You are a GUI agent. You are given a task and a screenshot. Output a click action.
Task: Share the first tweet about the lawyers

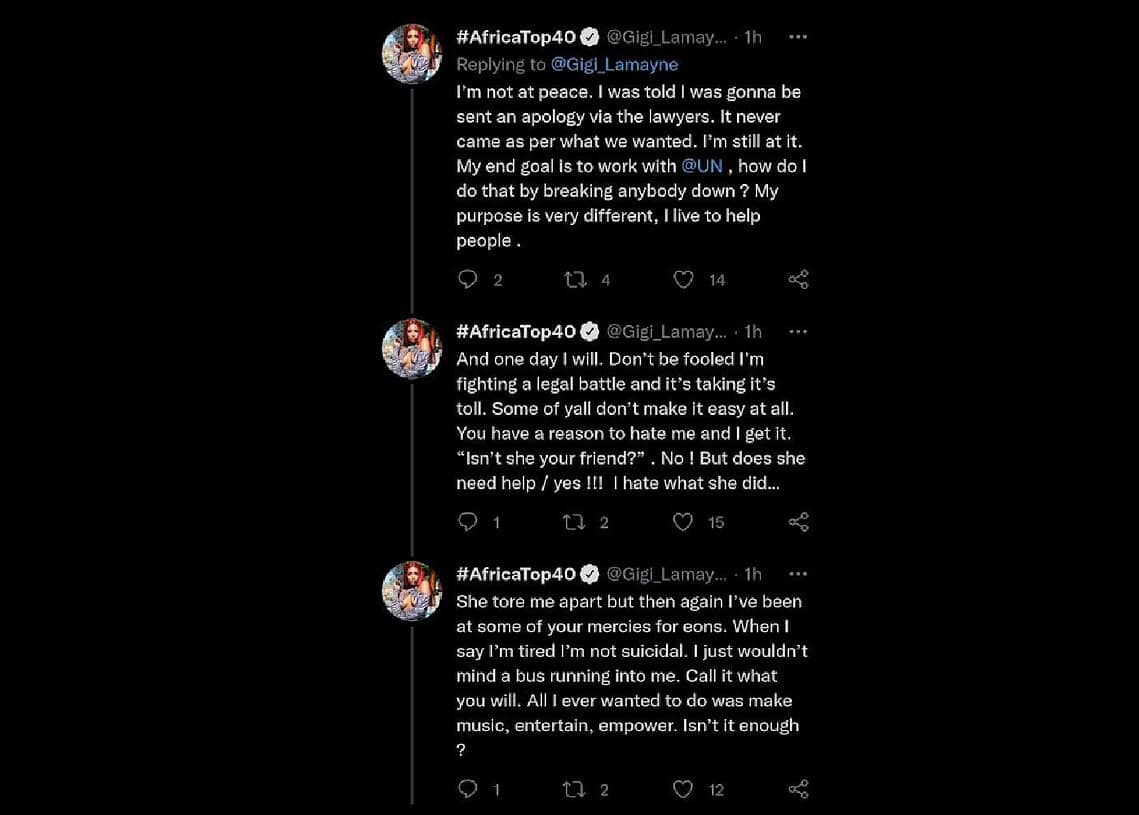click(798, 280)
